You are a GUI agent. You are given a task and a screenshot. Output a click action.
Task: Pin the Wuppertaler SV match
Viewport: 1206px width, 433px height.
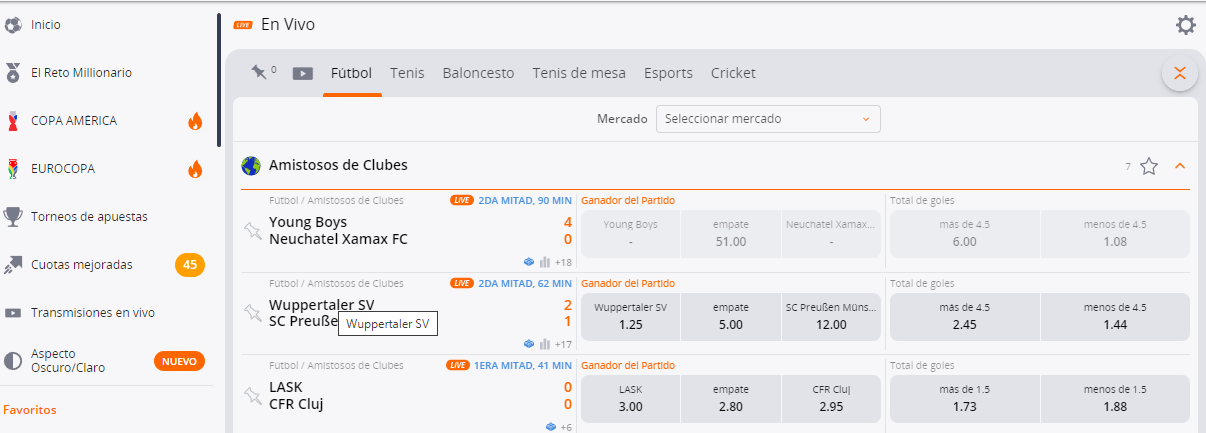pyautogui.click(x=252, y=312)
